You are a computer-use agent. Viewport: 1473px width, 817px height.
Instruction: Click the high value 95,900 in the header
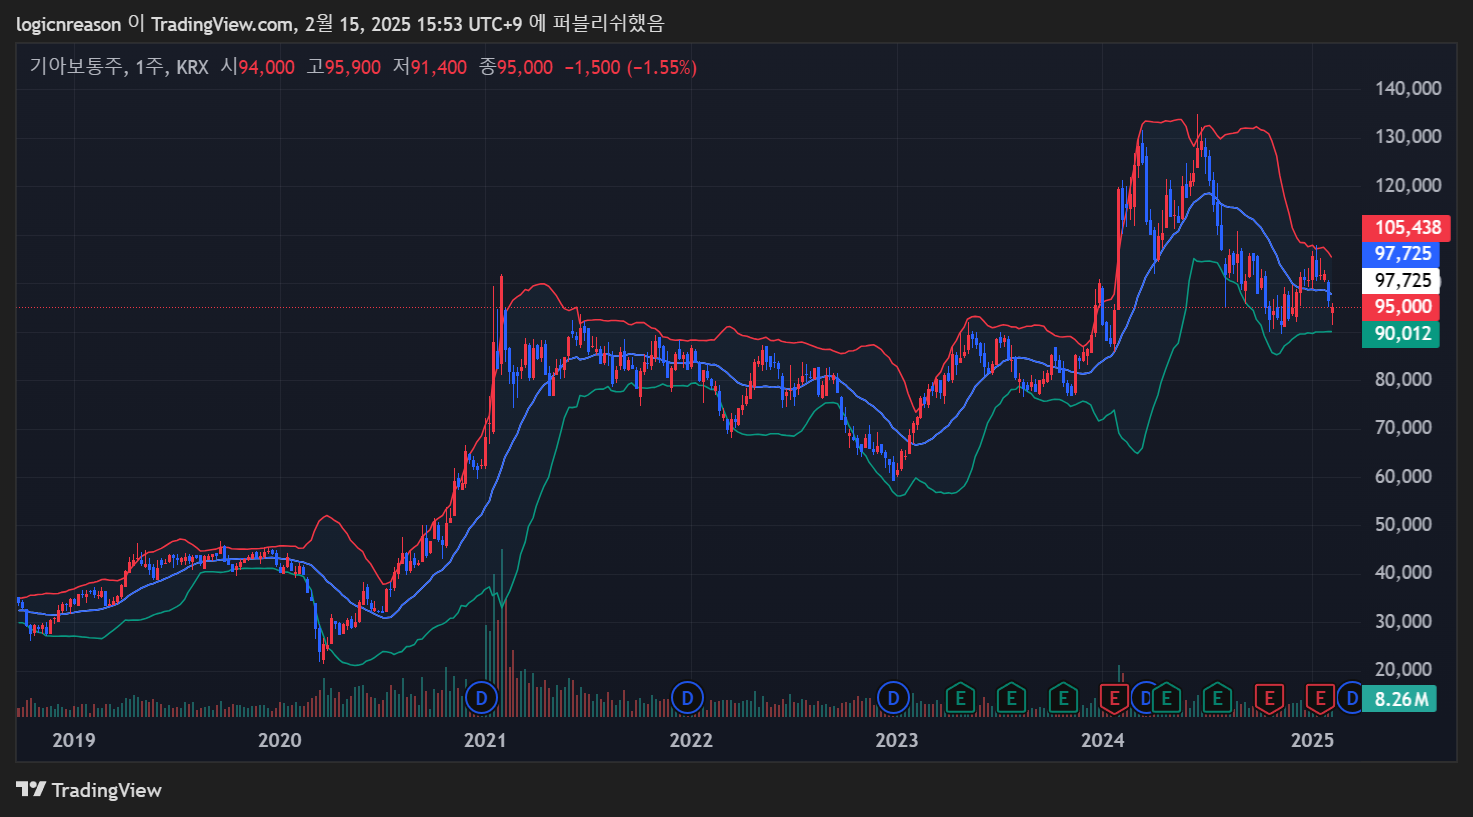click(x=353, y=67)
